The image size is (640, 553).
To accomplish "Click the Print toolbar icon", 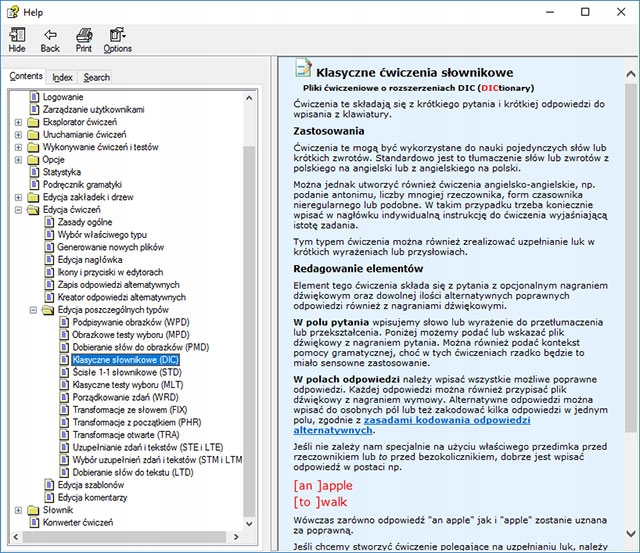I will pos(83,40).
